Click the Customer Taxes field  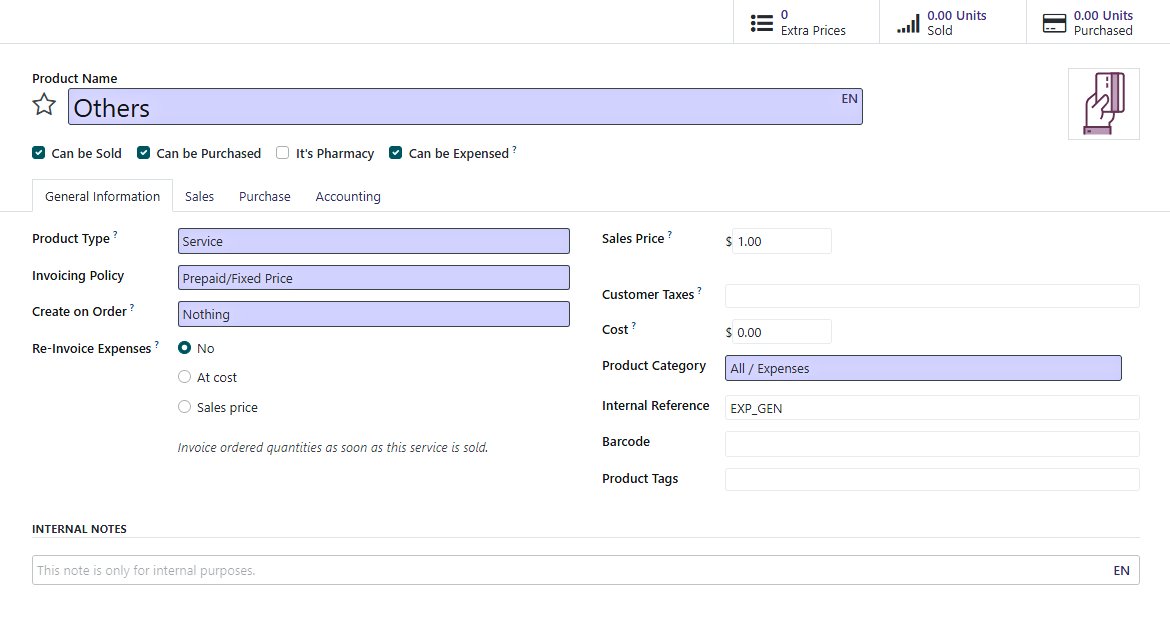tap(931, 296)
